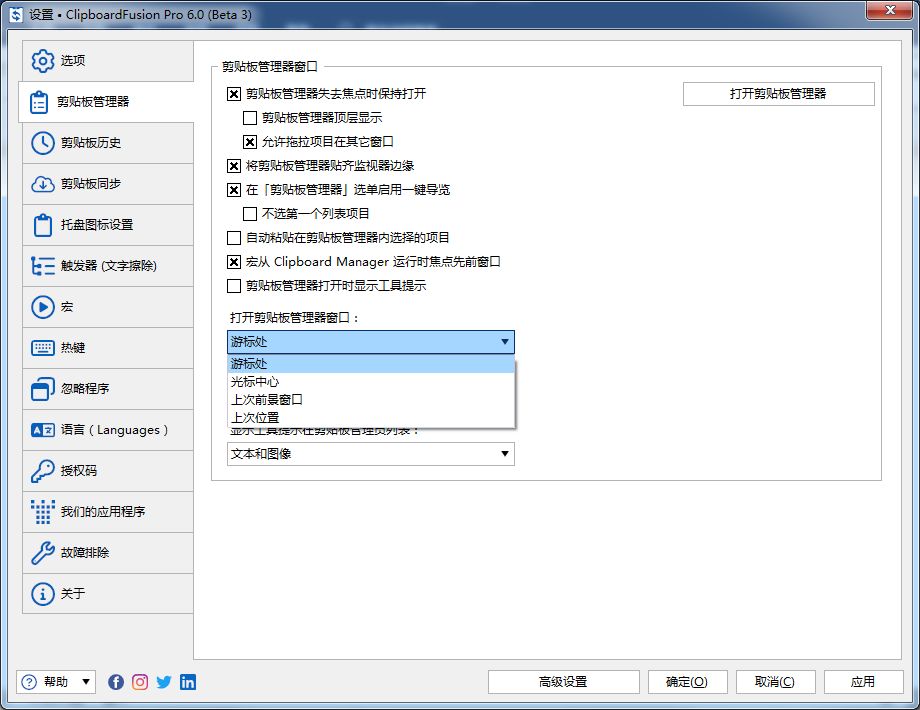The width and height of the screenshot is (920, 710).
Task: Close the settings window
Action: point(890,10)
